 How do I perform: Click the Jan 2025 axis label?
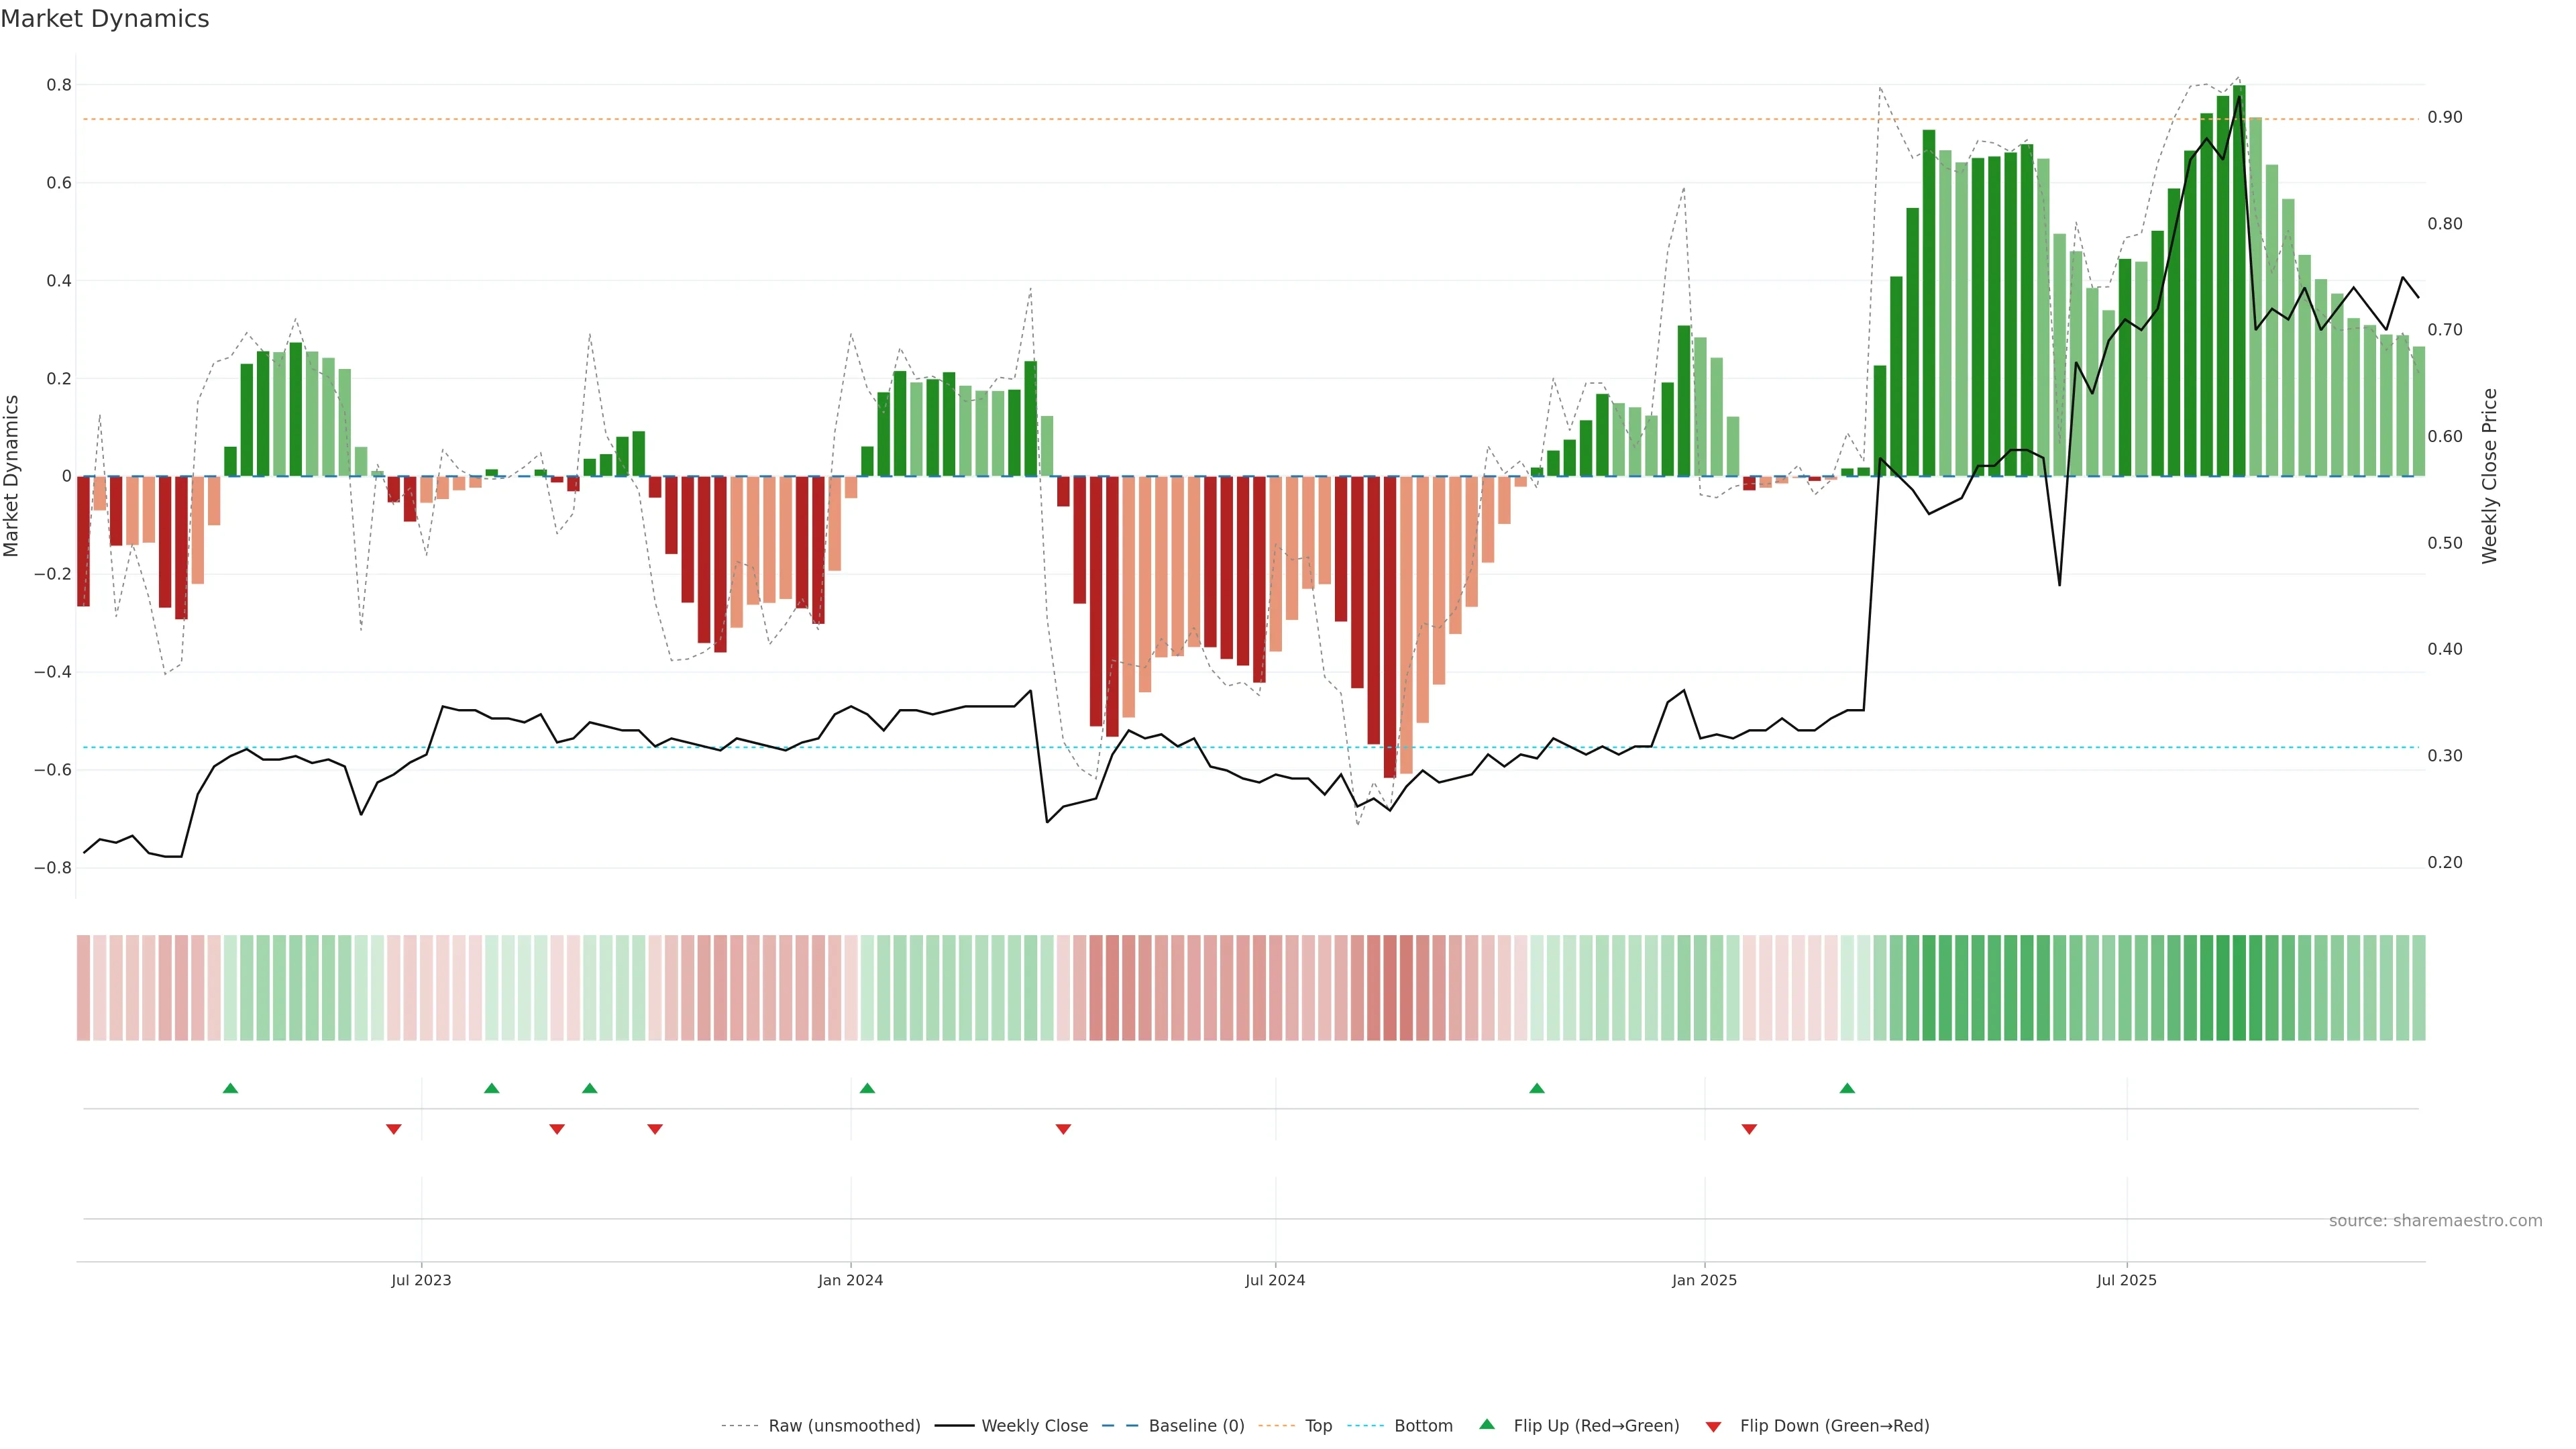click(x=1704, y=1281)
